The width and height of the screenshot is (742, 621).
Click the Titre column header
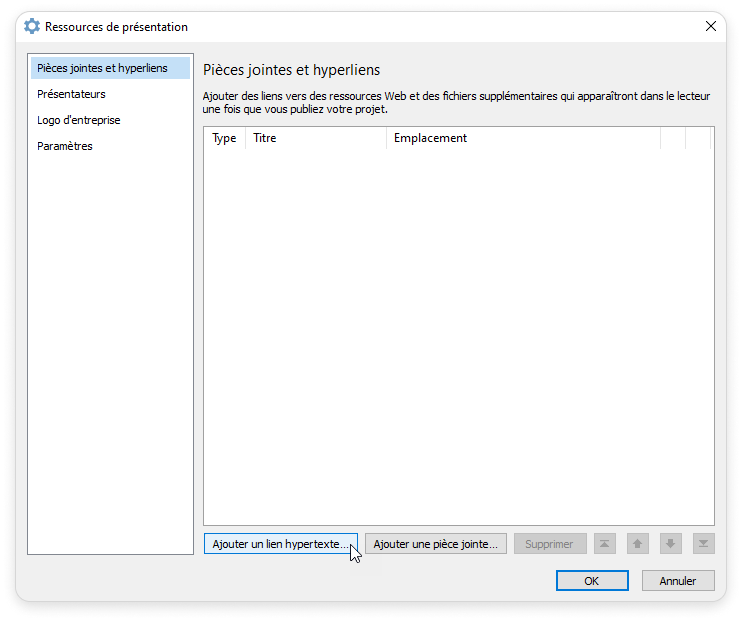tap(265, 138)
